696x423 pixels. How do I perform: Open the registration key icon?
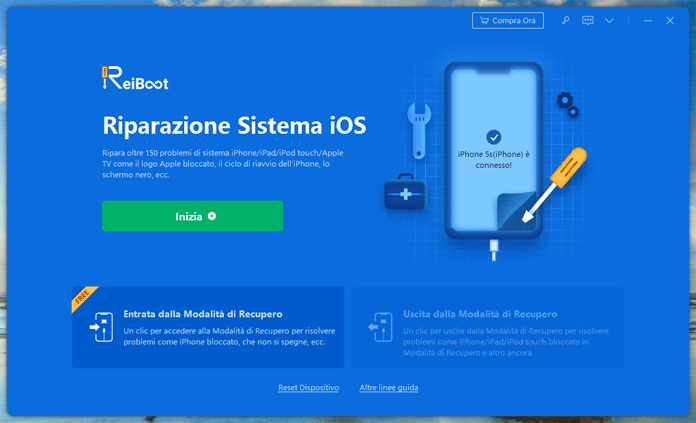pos(566,20)
